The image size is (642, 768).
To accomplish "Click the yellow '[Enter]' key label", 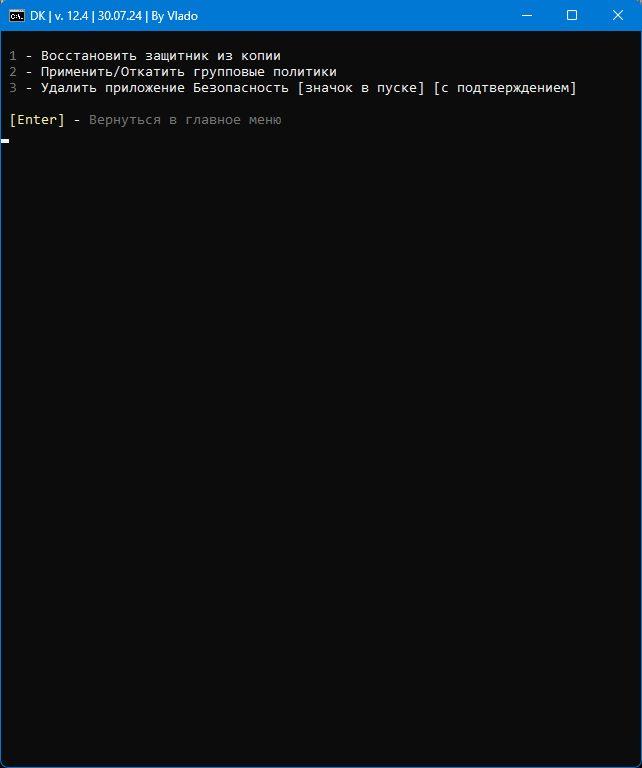I will [37, 120].
